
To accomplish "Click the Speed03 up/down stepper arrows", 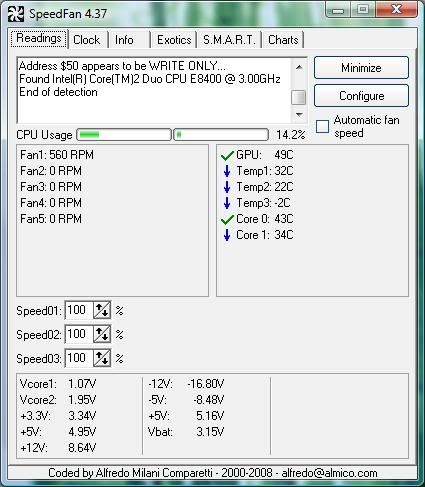I will pos(102,358).
